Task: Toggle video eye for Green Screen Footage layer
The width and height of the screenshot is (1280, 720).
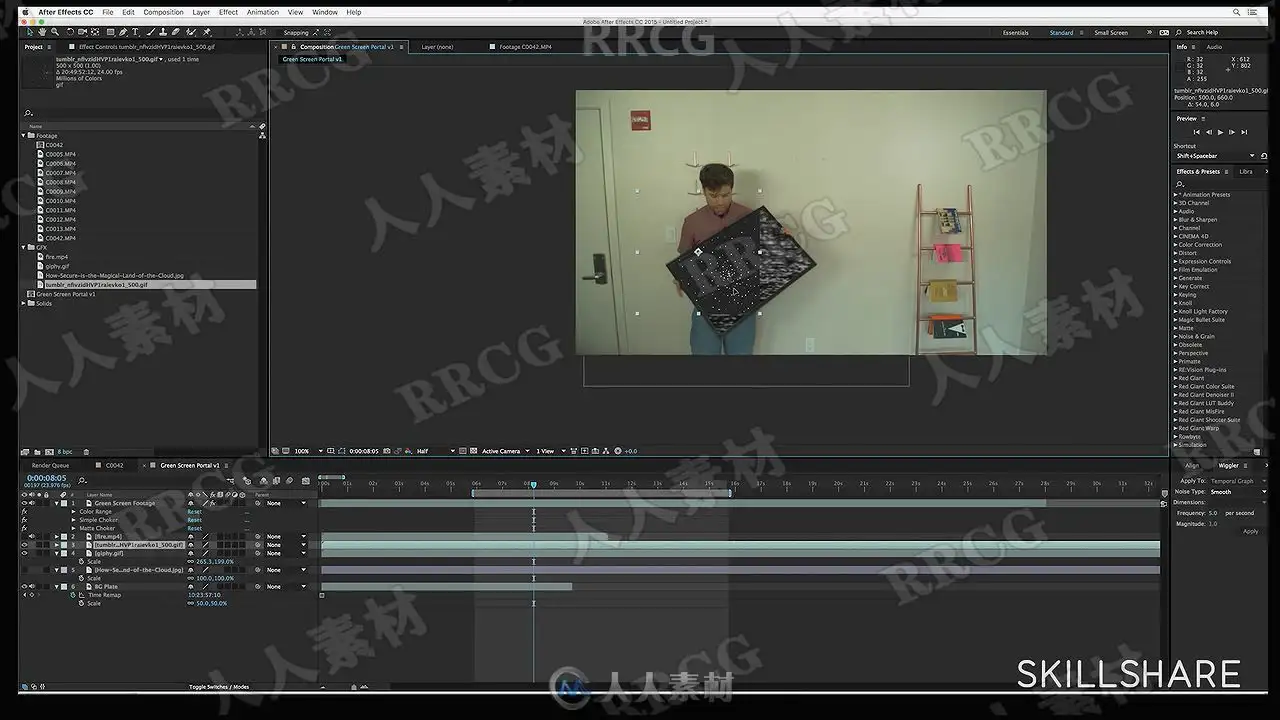Action: pyautogui.click(x=24, y=503)
